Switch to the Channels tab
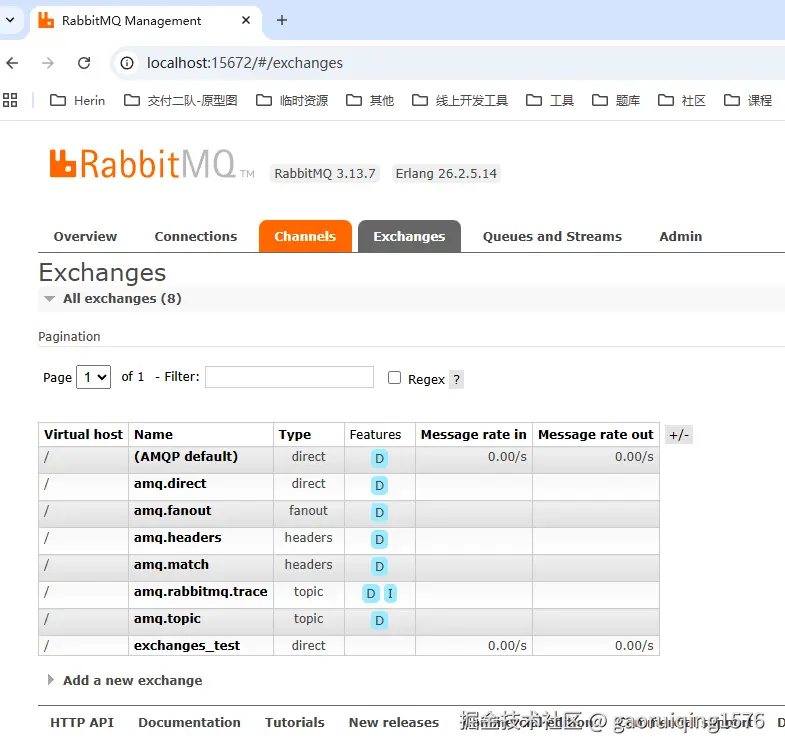Screen dimensions: 785x754 click(305, 236)
